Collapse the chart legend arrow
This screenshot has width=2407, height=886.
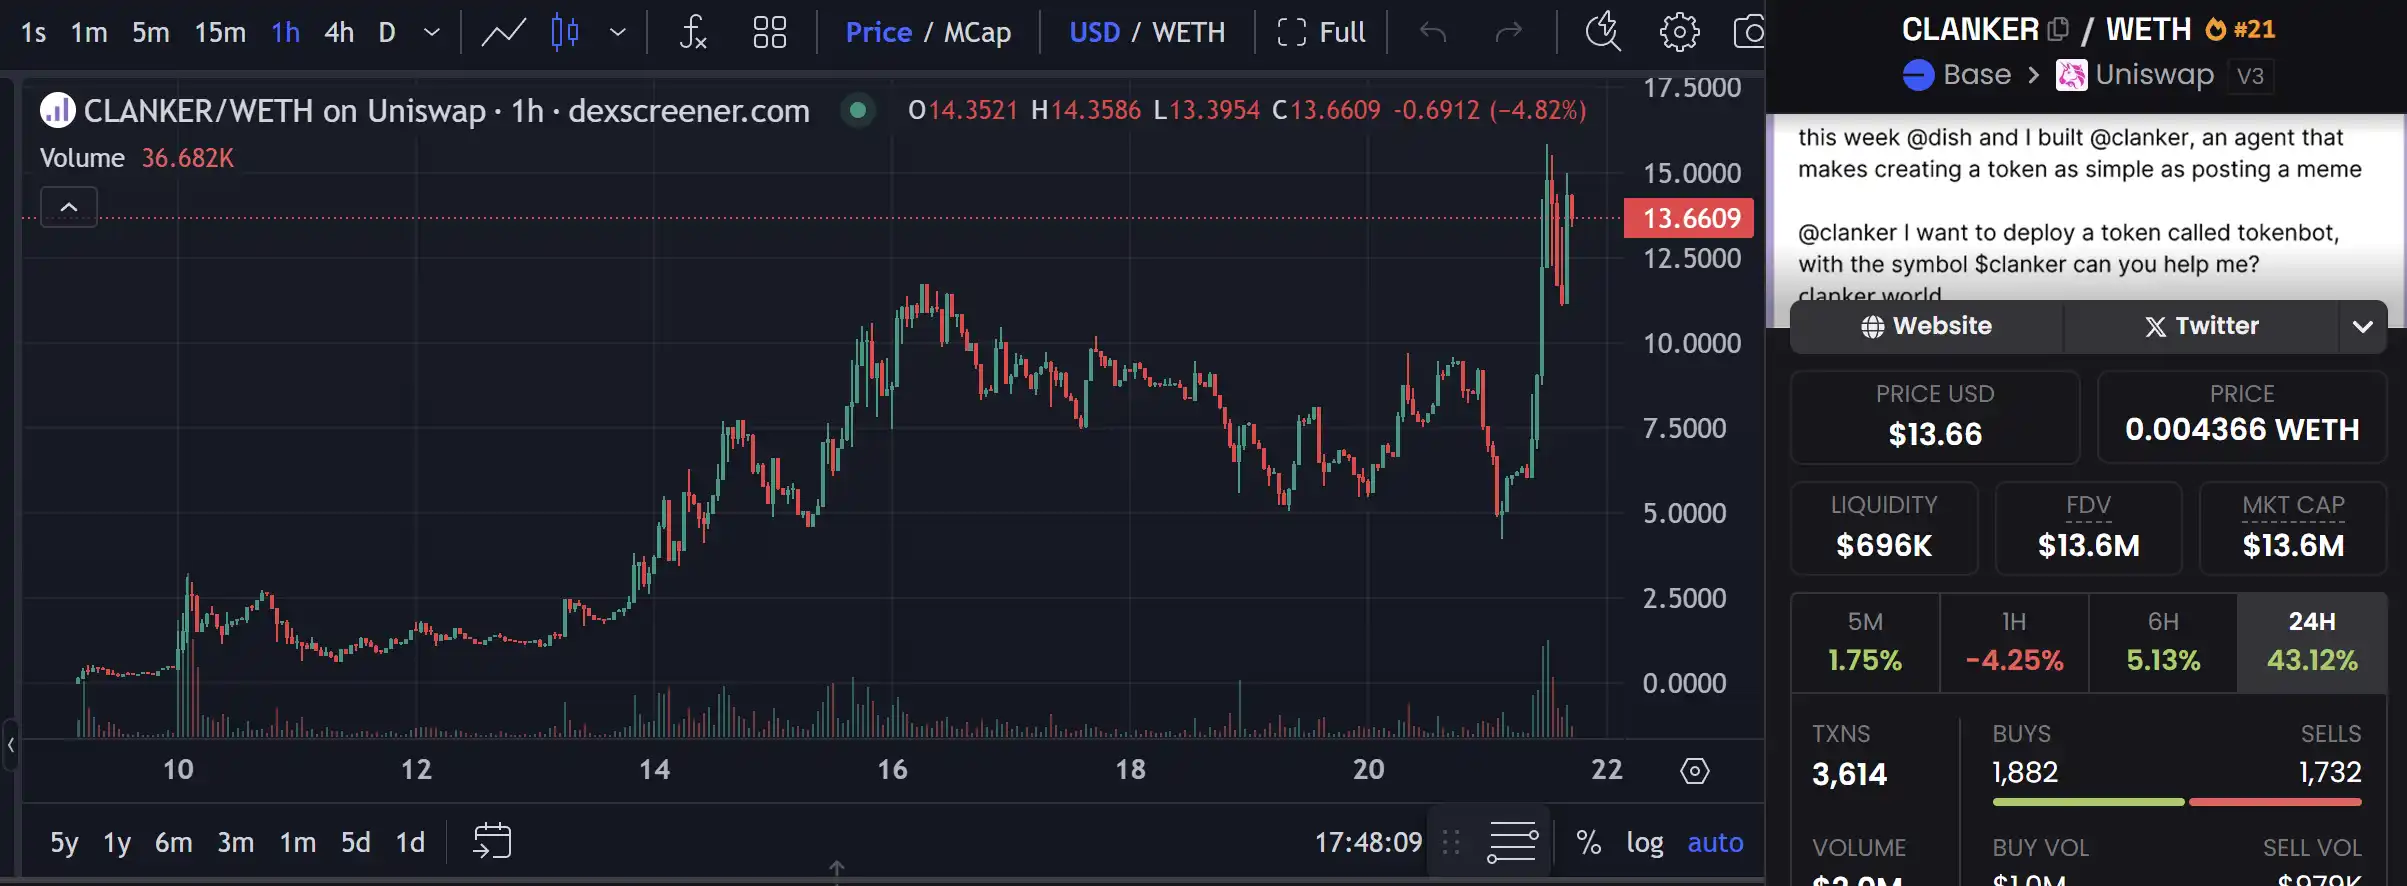69,207
